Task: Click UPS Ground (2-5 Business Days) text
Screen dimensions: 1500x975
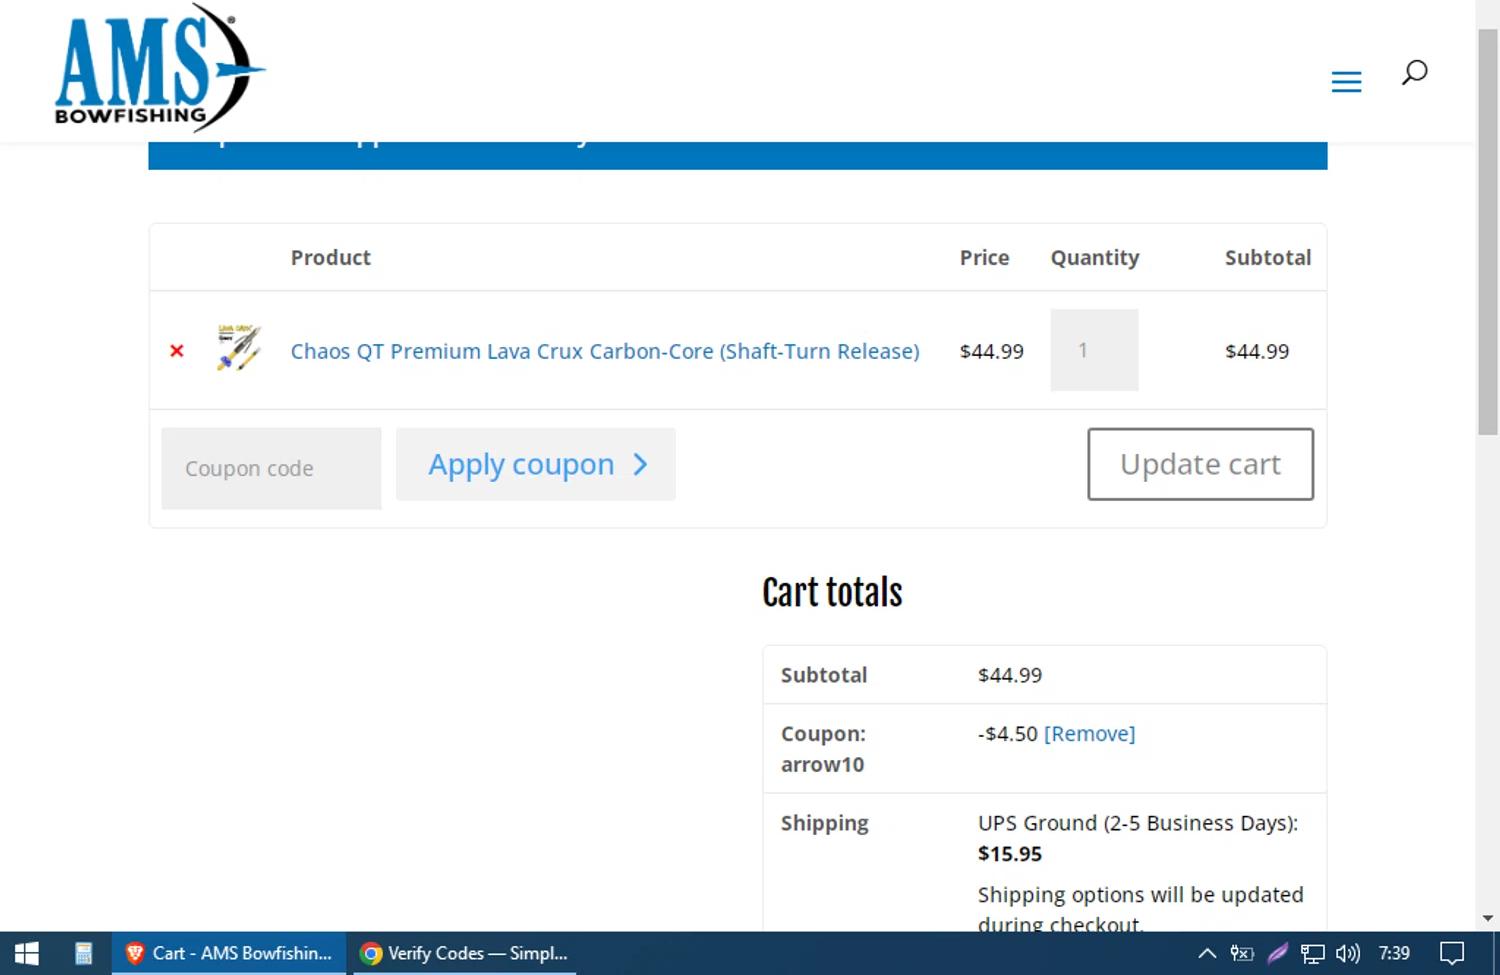Action: pos(1137,823)
